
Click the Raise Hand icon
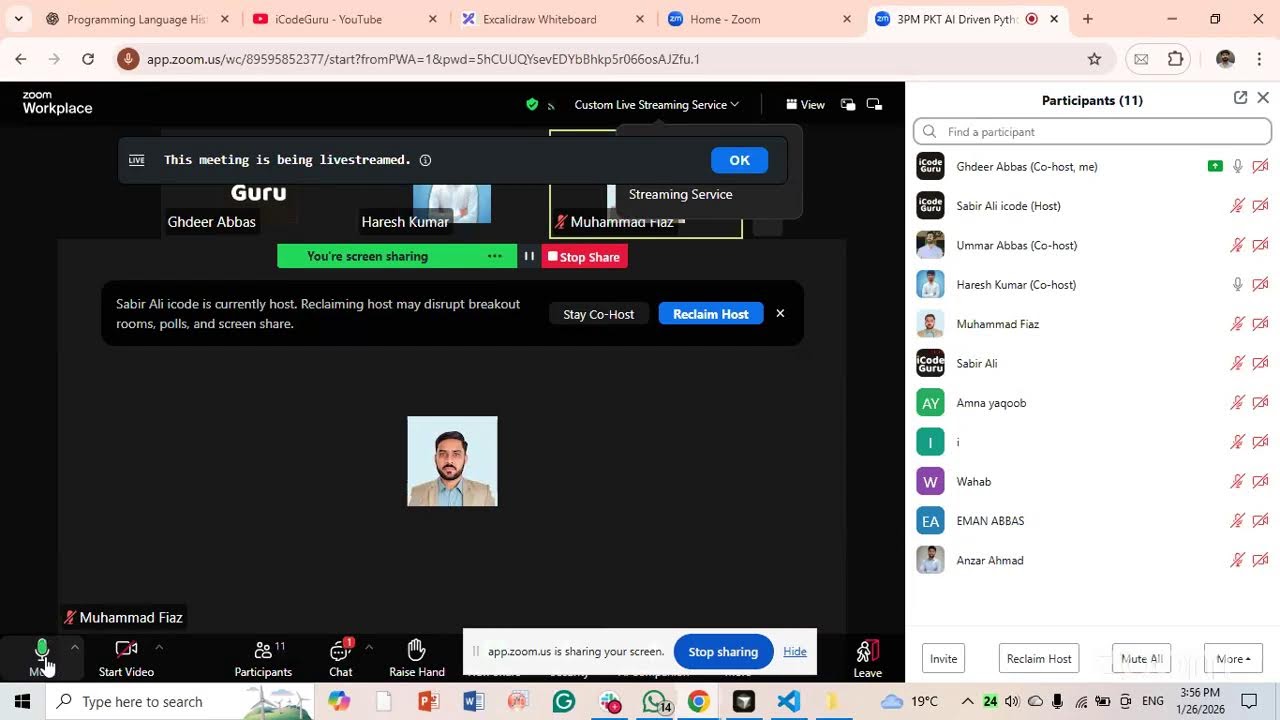click(x=417, y=650)
